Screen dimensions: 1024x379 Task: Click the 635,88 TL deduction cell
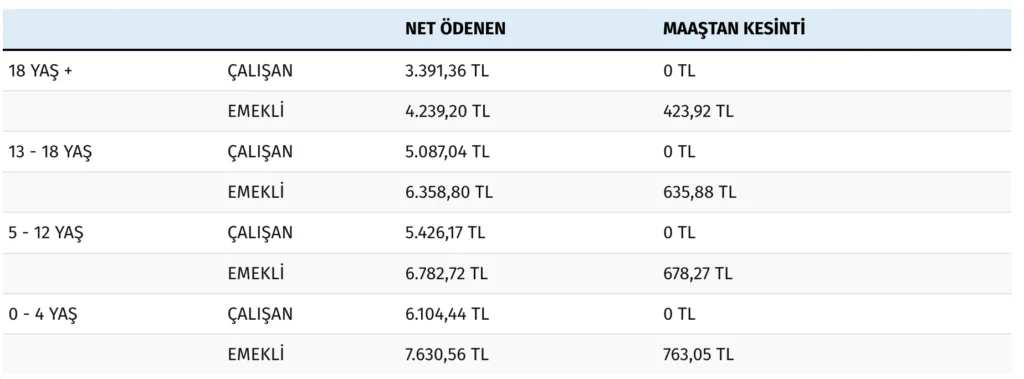(699, 192)
